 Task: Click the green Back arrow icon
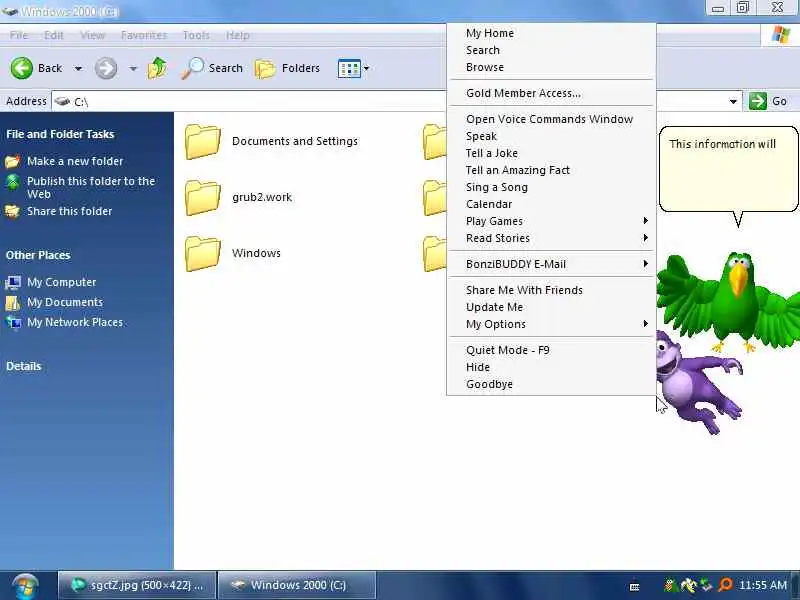pyautogui.click(x=21, y=68)
